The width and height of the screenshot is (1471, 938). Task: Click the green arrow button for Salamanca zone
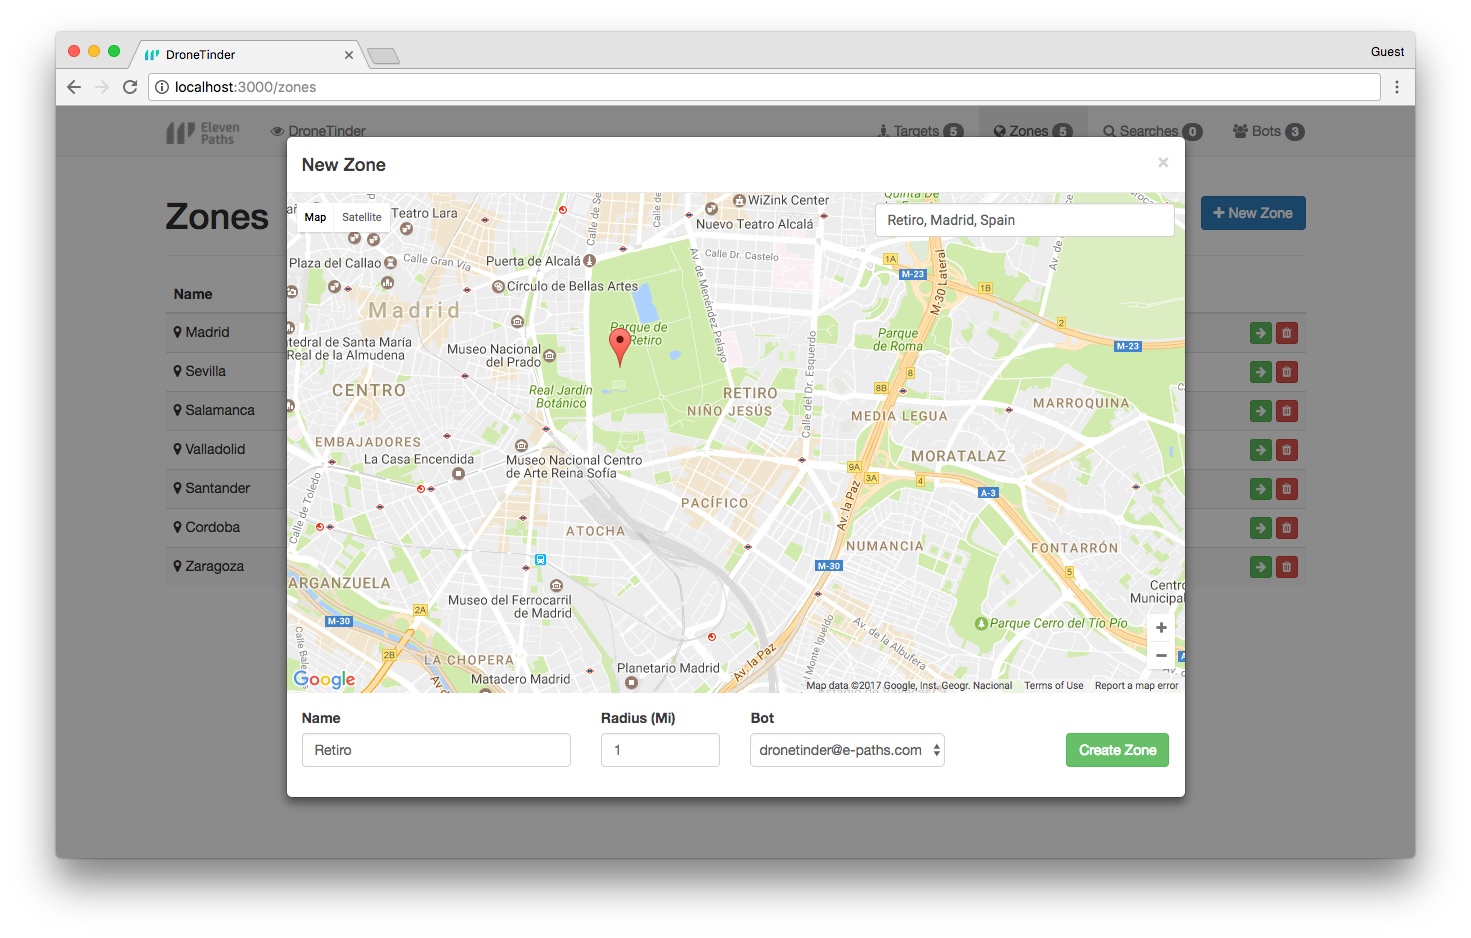[1261, 411]
